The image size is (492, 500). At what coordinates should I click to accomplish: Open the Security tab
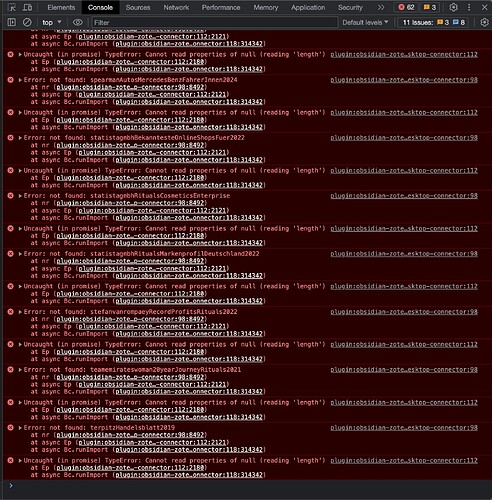click(350, 7)
